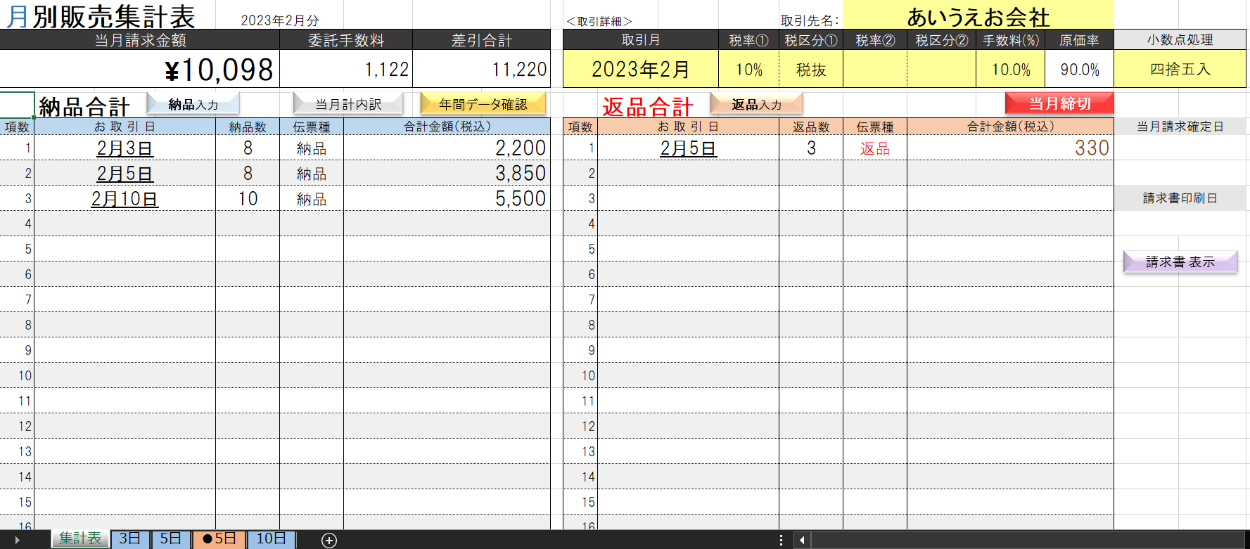The image size is (1250, 549).
Task: Switch to the 集計表 sheet tab
Action: [x=80, y=538]
